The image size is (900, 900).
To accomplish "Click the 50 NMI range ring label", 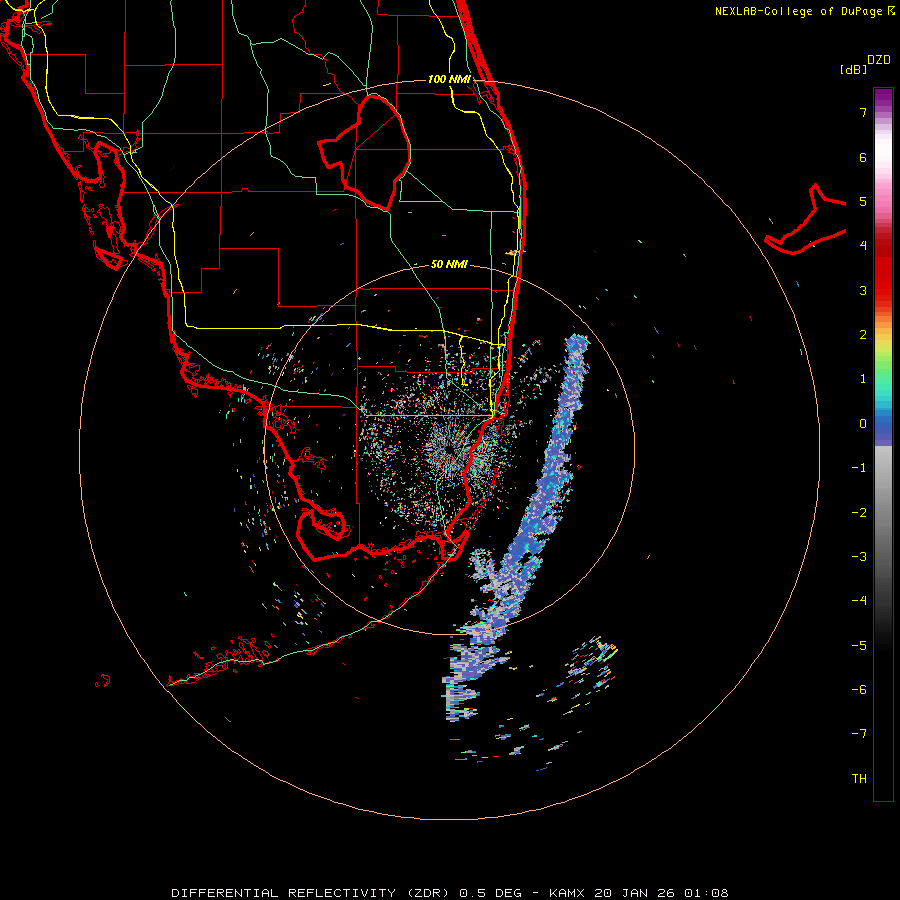I will (x=449, y=264).
